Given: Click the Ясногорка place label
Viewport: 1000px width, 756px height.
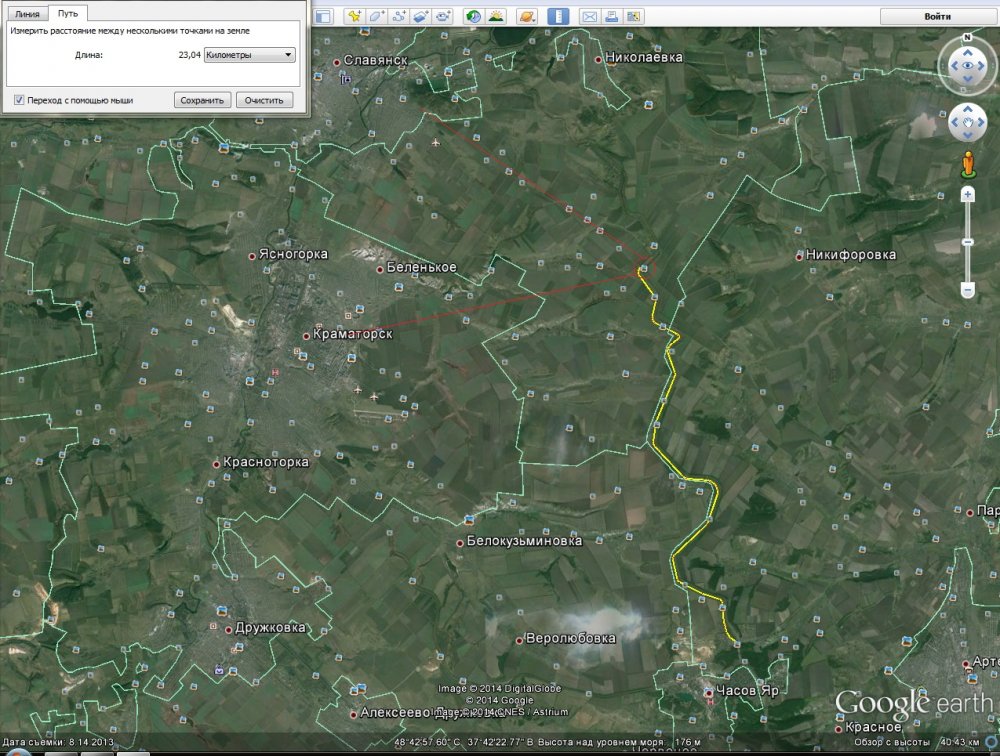Looking at the screenshot, I should point(293,254).
